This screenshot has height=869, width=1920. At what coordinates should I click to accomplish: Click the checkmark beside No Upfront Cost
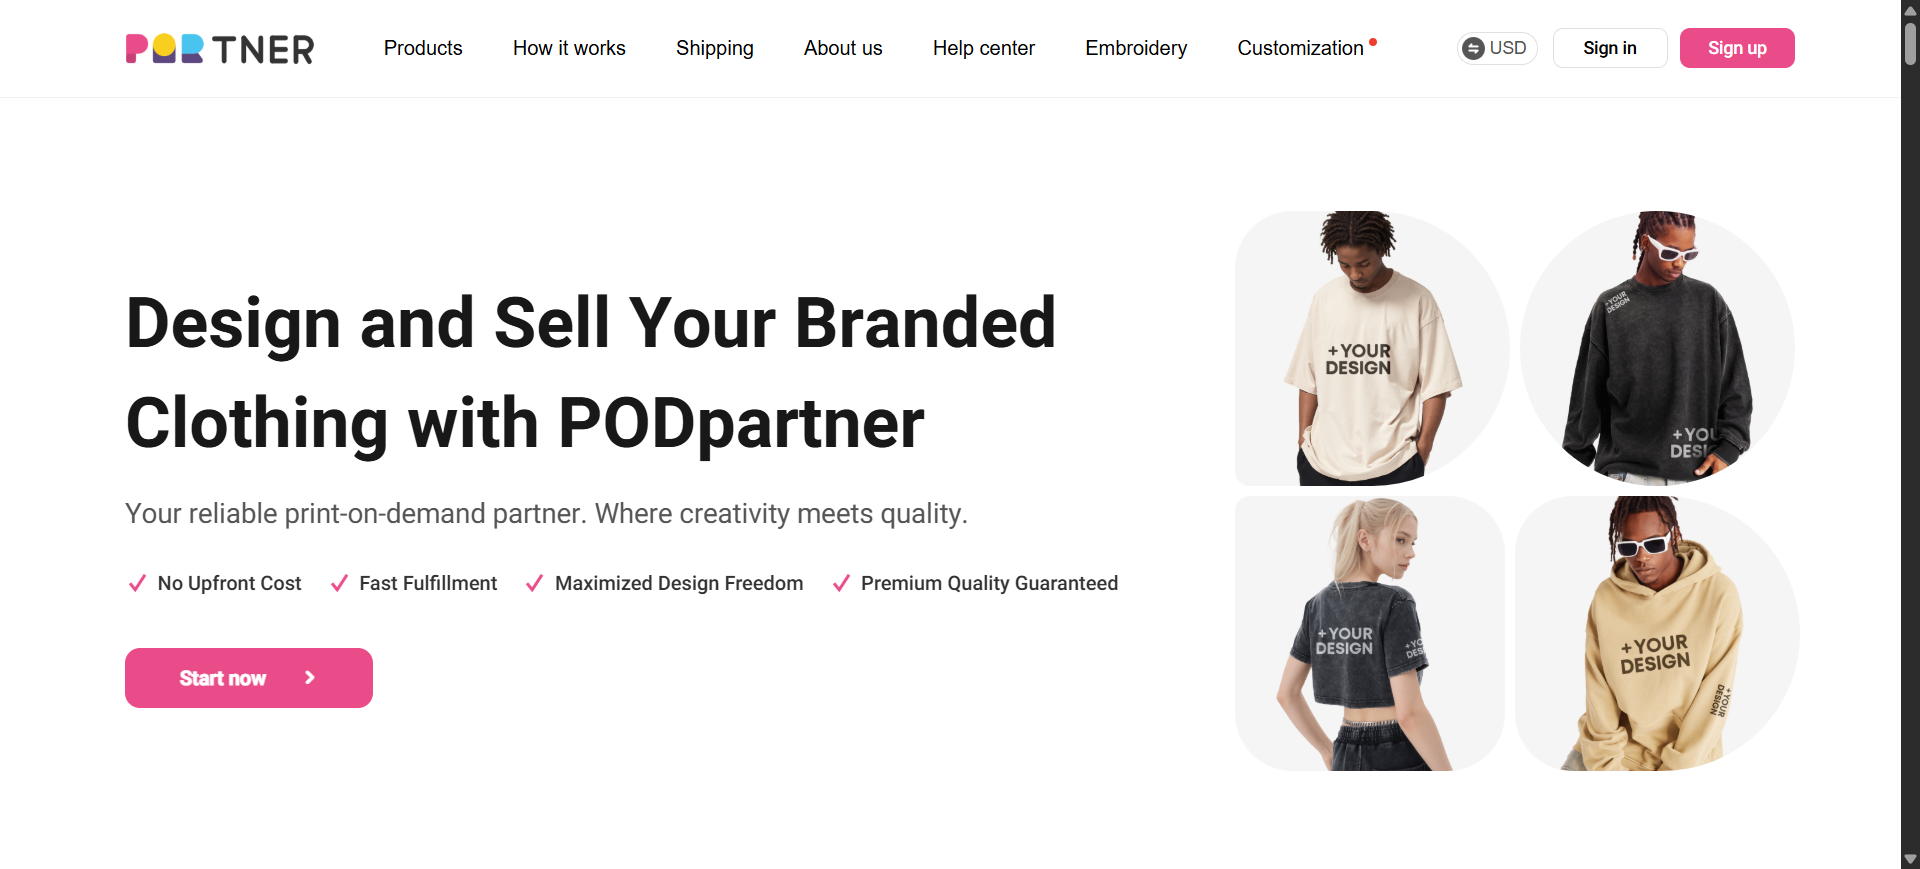click(137, 583)
